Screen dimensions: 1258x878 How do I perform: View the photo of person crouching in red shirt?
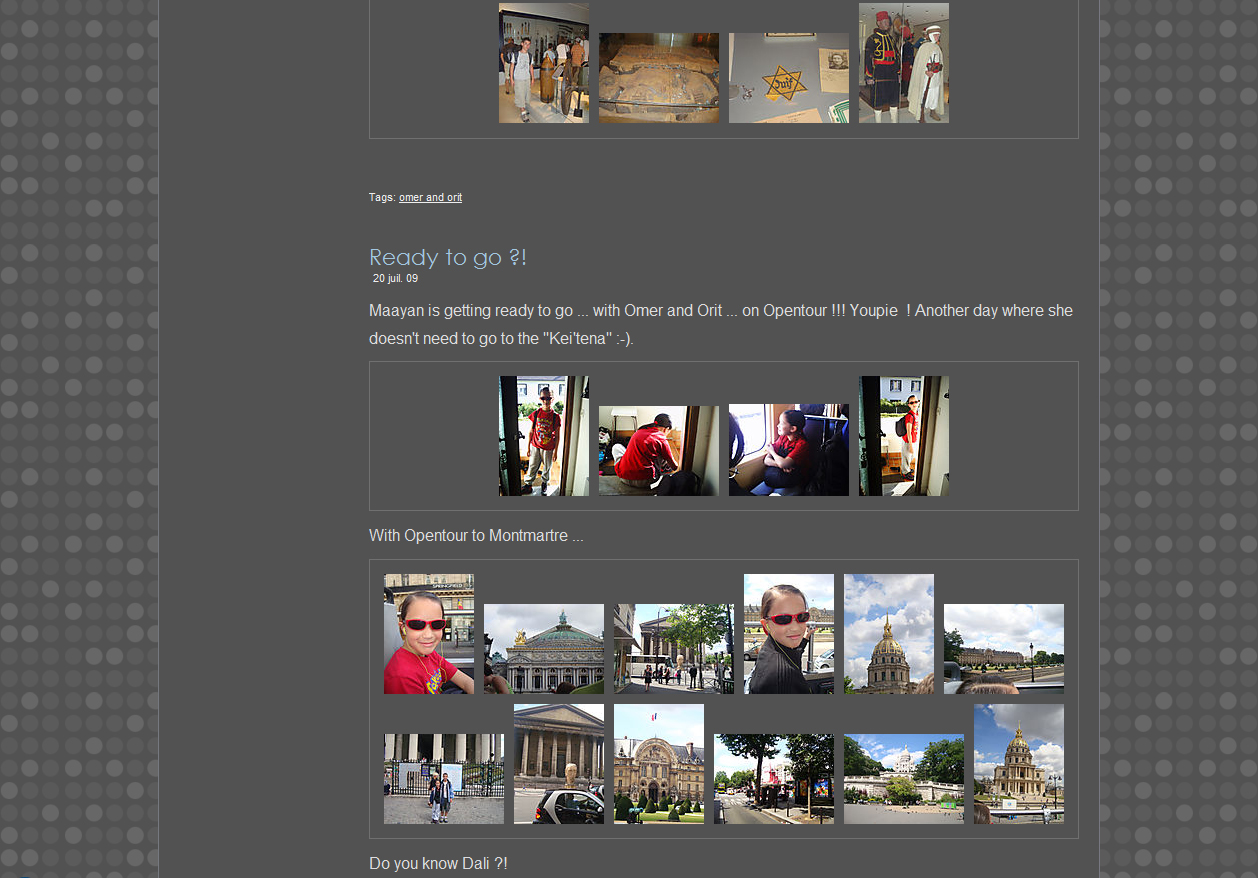point(658,450)
